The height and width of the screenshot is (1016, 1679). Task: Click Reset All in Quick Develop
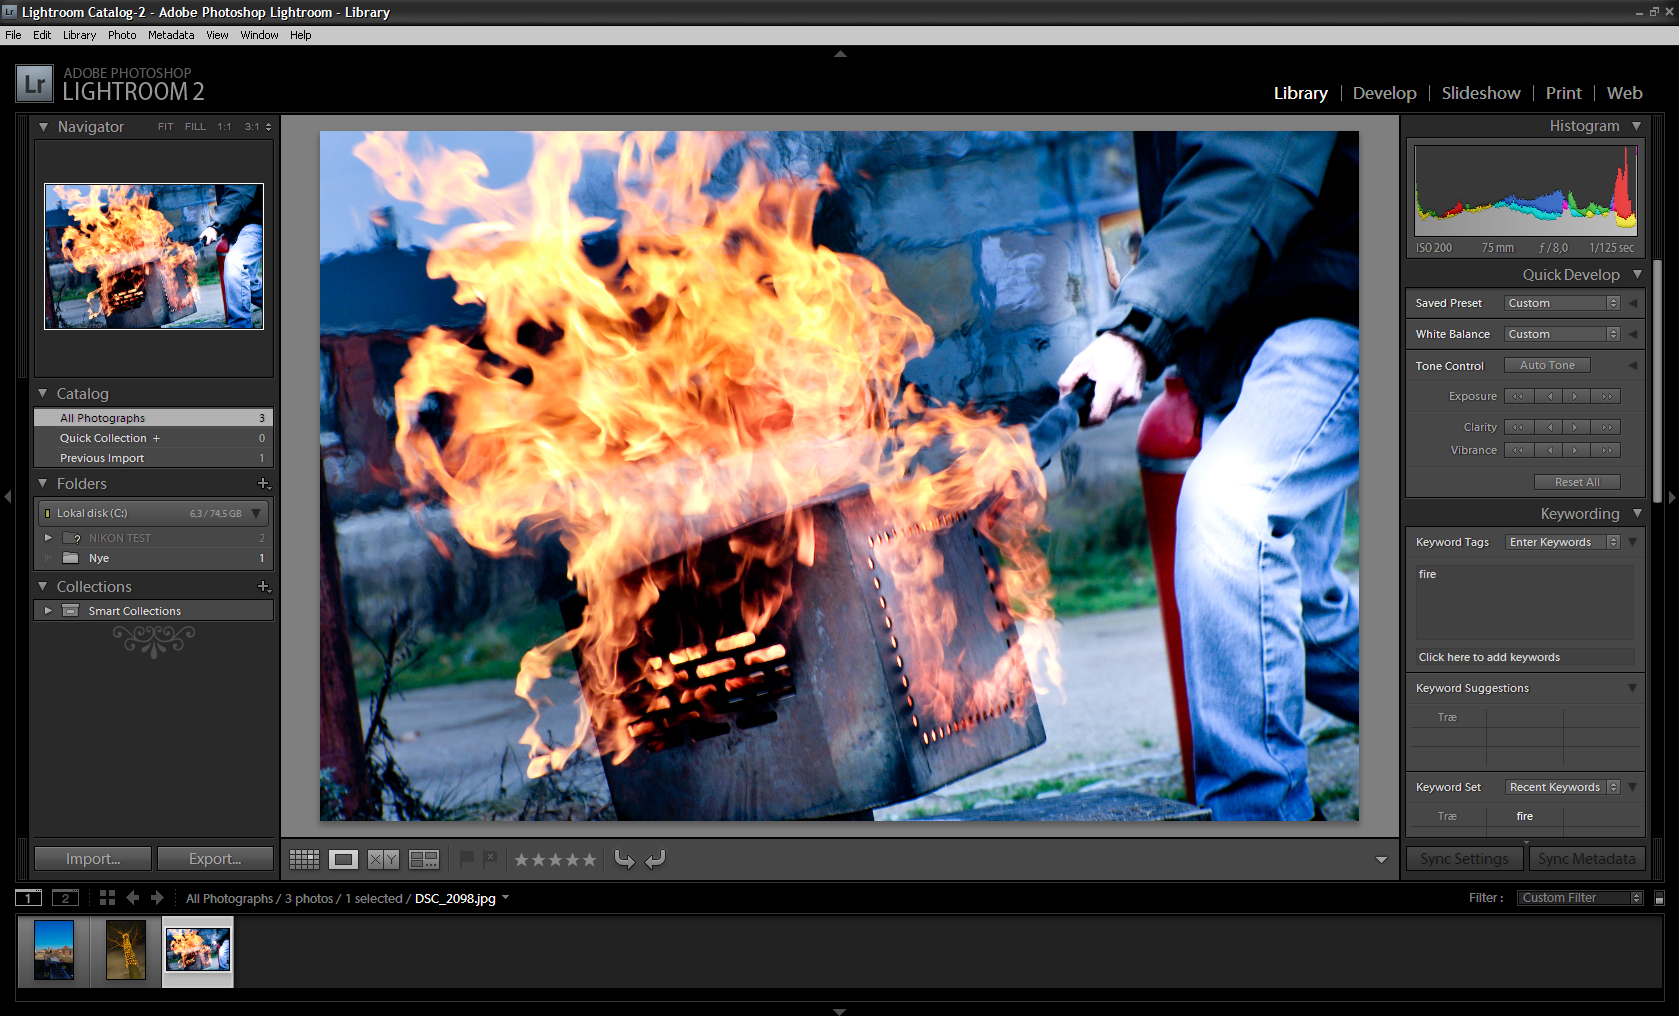[1577, 482]
